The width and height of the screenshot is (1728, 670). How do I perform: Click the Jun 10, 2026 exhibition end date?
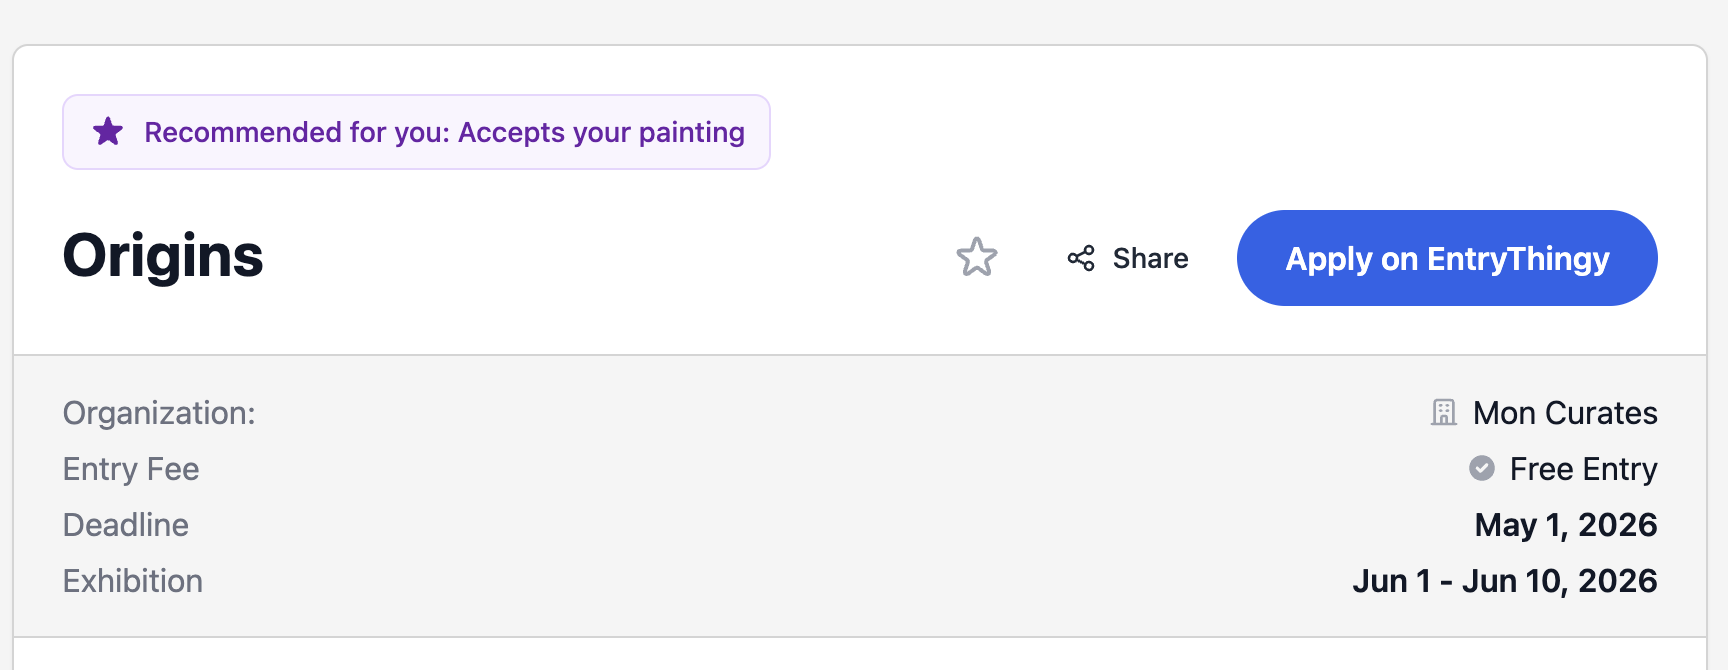tap(1559, 581)
